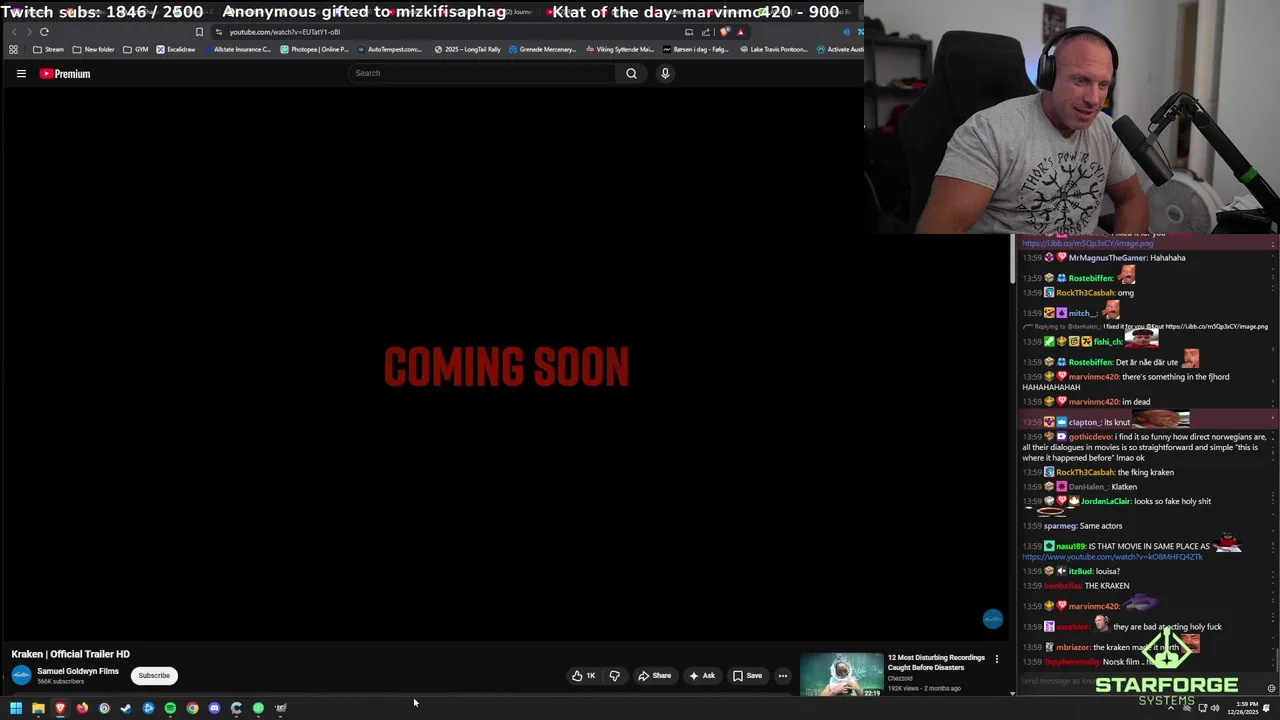The width and height of the screenshot is (1280, 720).
Task: Open more actions ellipsis under video
Action: pyautogui.click(x=783, y=676)
